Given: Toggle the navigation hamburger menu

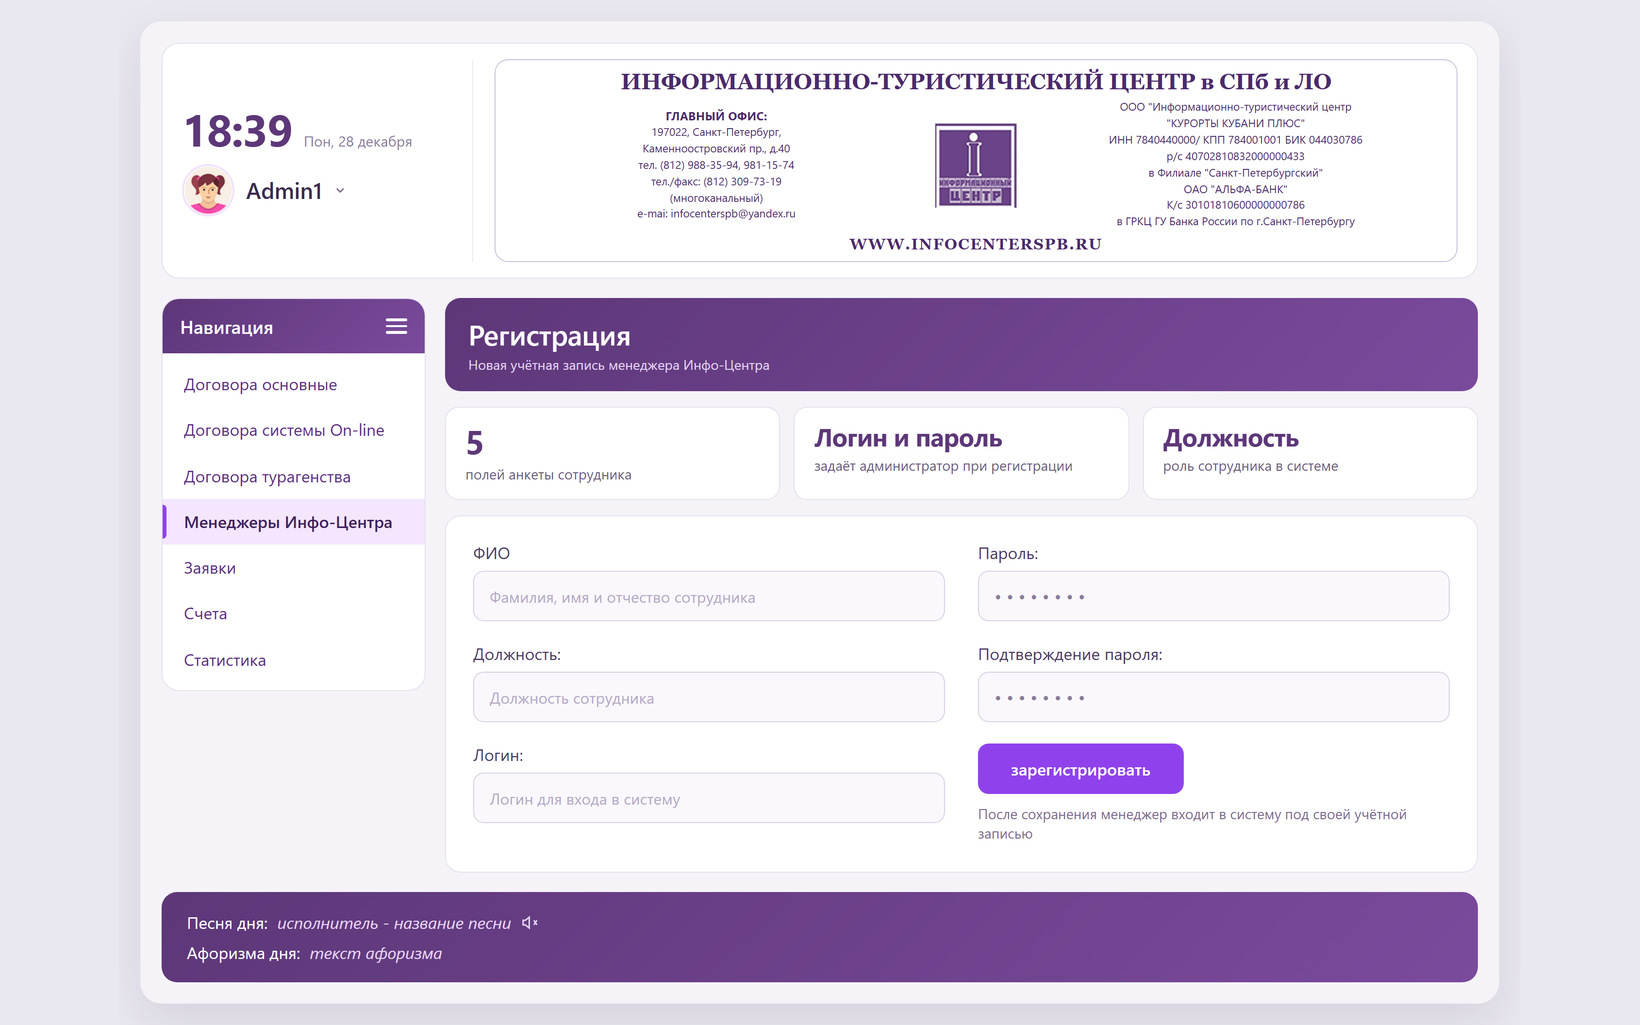Looking at the screenshot, I should pyautogui.click(x=396, y=326).
